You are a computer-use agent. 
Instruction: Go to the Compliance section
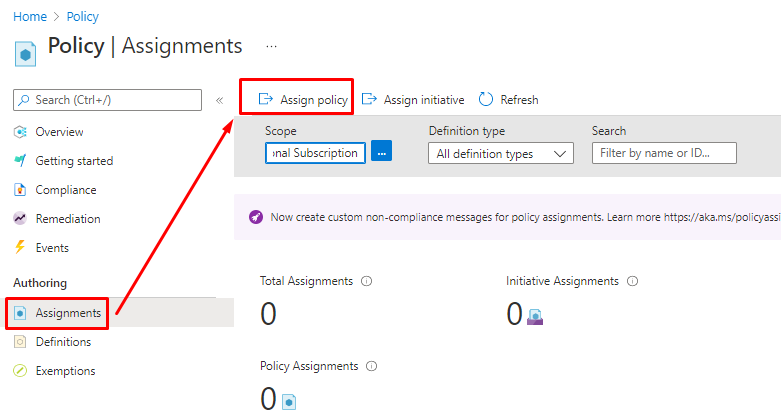(x=65, y=190)
